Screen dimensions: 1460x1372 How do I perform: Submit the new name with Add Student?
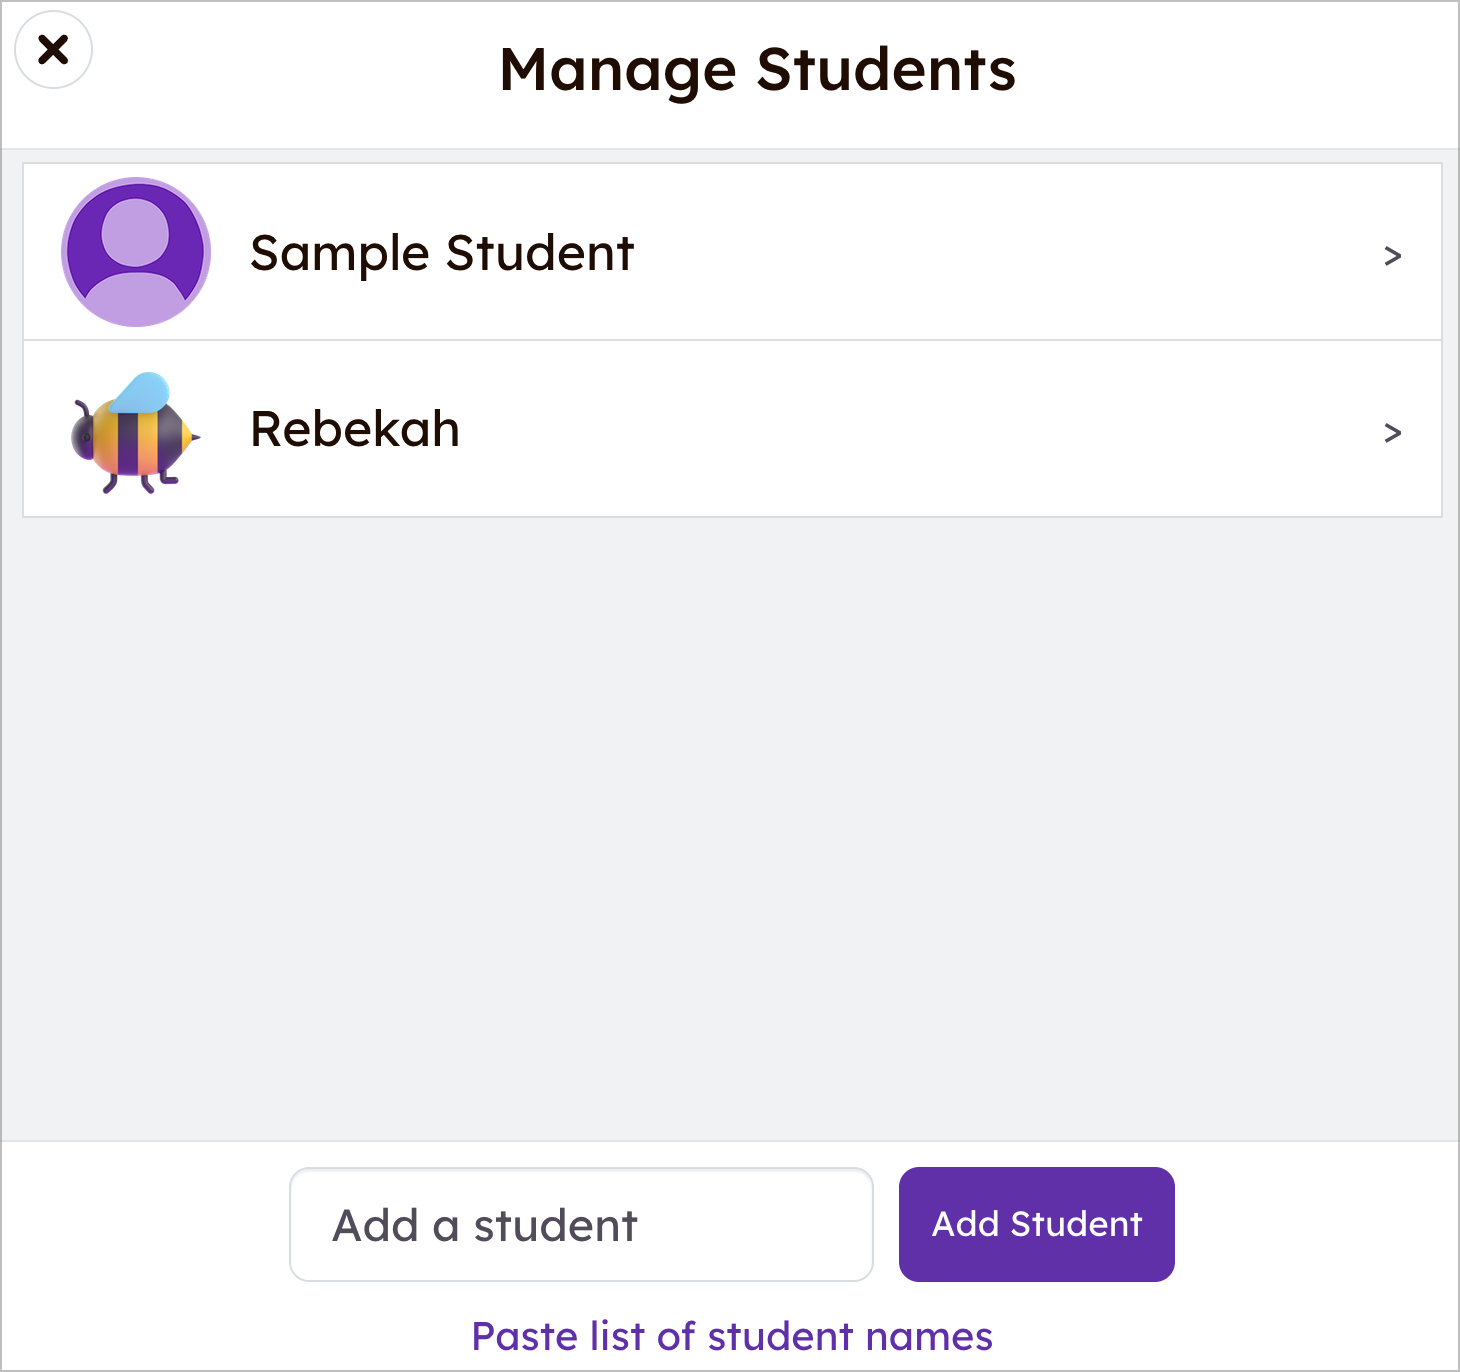[1037, 1224]
